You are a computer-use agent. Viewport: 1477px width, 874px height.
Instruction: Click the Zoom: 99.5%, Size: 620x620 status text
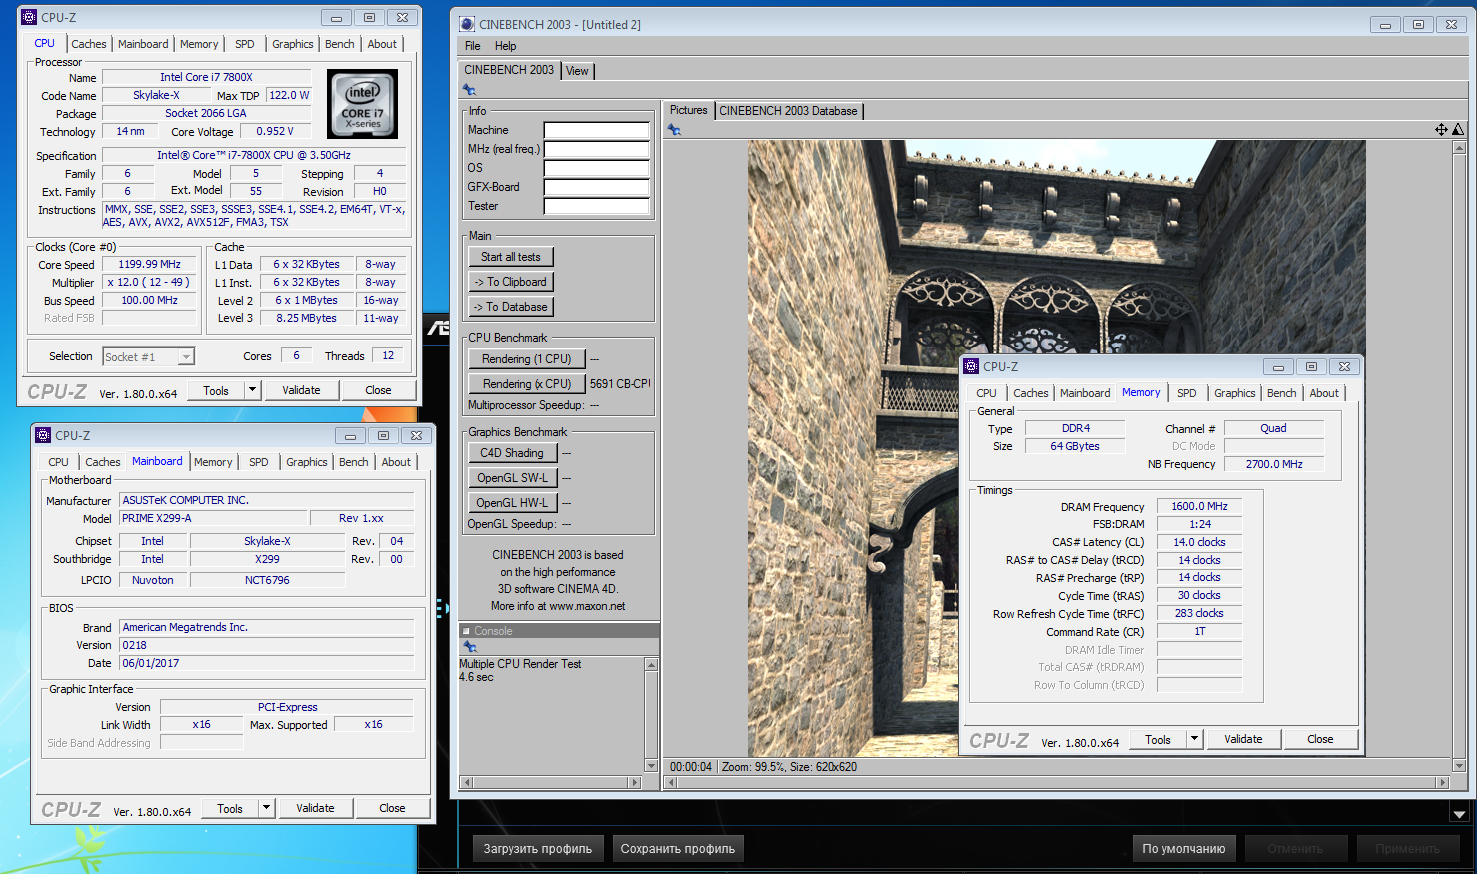point(789,767)
